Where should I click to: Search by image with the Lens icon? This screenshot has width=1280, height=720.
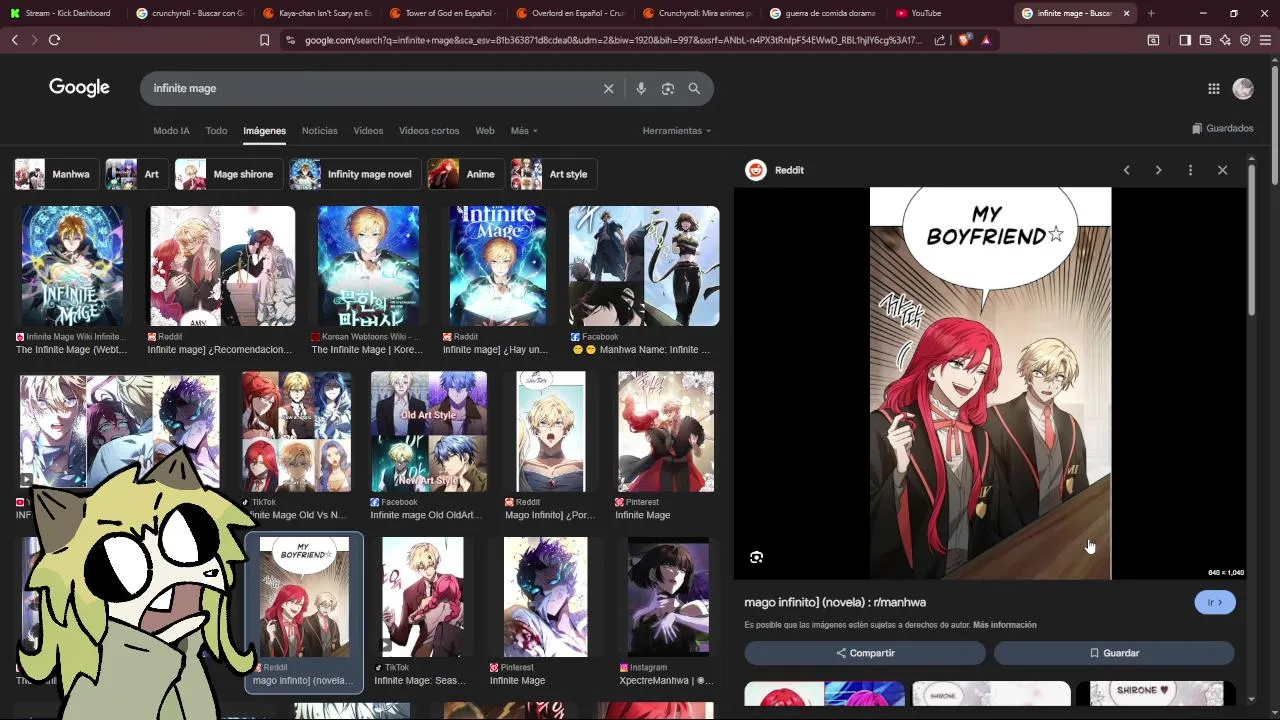(x=668, y=88)
